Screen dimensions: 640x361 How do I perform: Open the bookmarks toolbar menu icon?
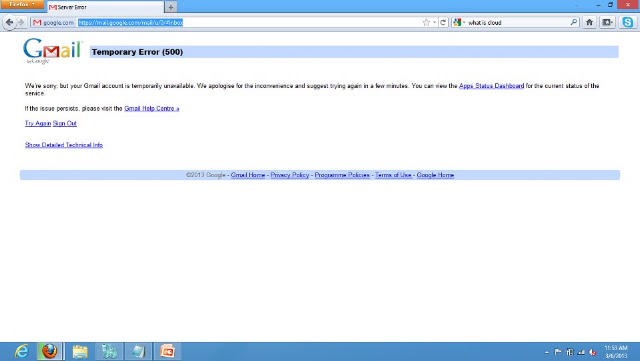[x=607, y=22]
